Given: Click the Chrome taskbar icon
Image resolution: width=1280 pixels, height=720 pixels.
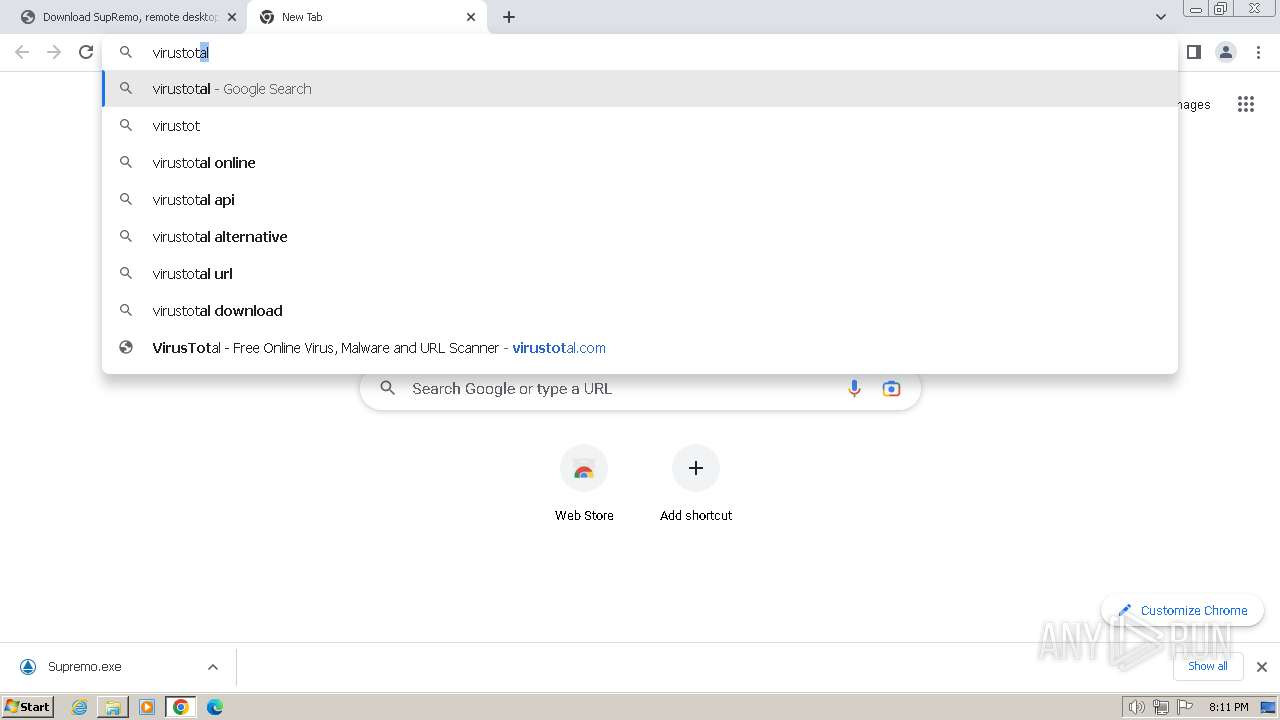Looking at the screenshot, I should (181, 707).
